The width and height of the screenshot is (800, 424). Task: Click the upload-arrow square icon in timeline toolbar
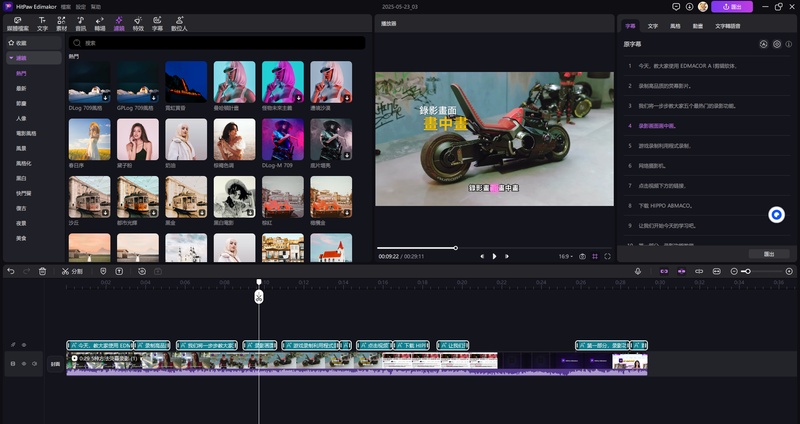point(119,271)
